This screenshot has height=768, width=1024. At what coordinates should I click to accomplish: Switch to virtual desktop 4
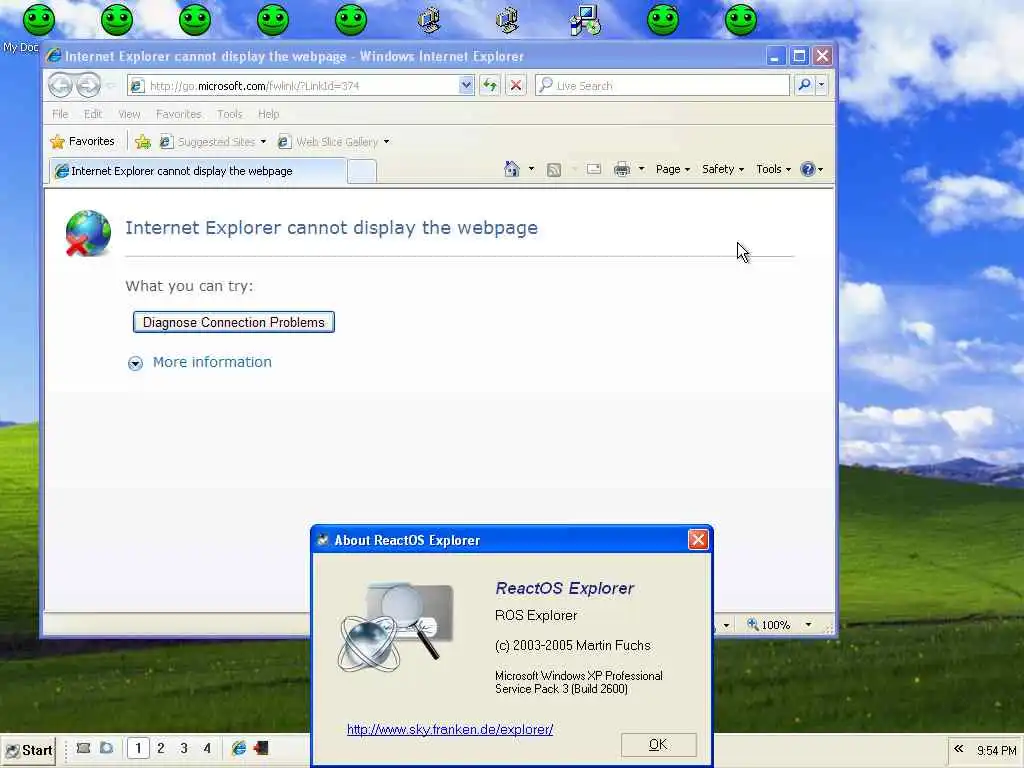tap(207, 748)
